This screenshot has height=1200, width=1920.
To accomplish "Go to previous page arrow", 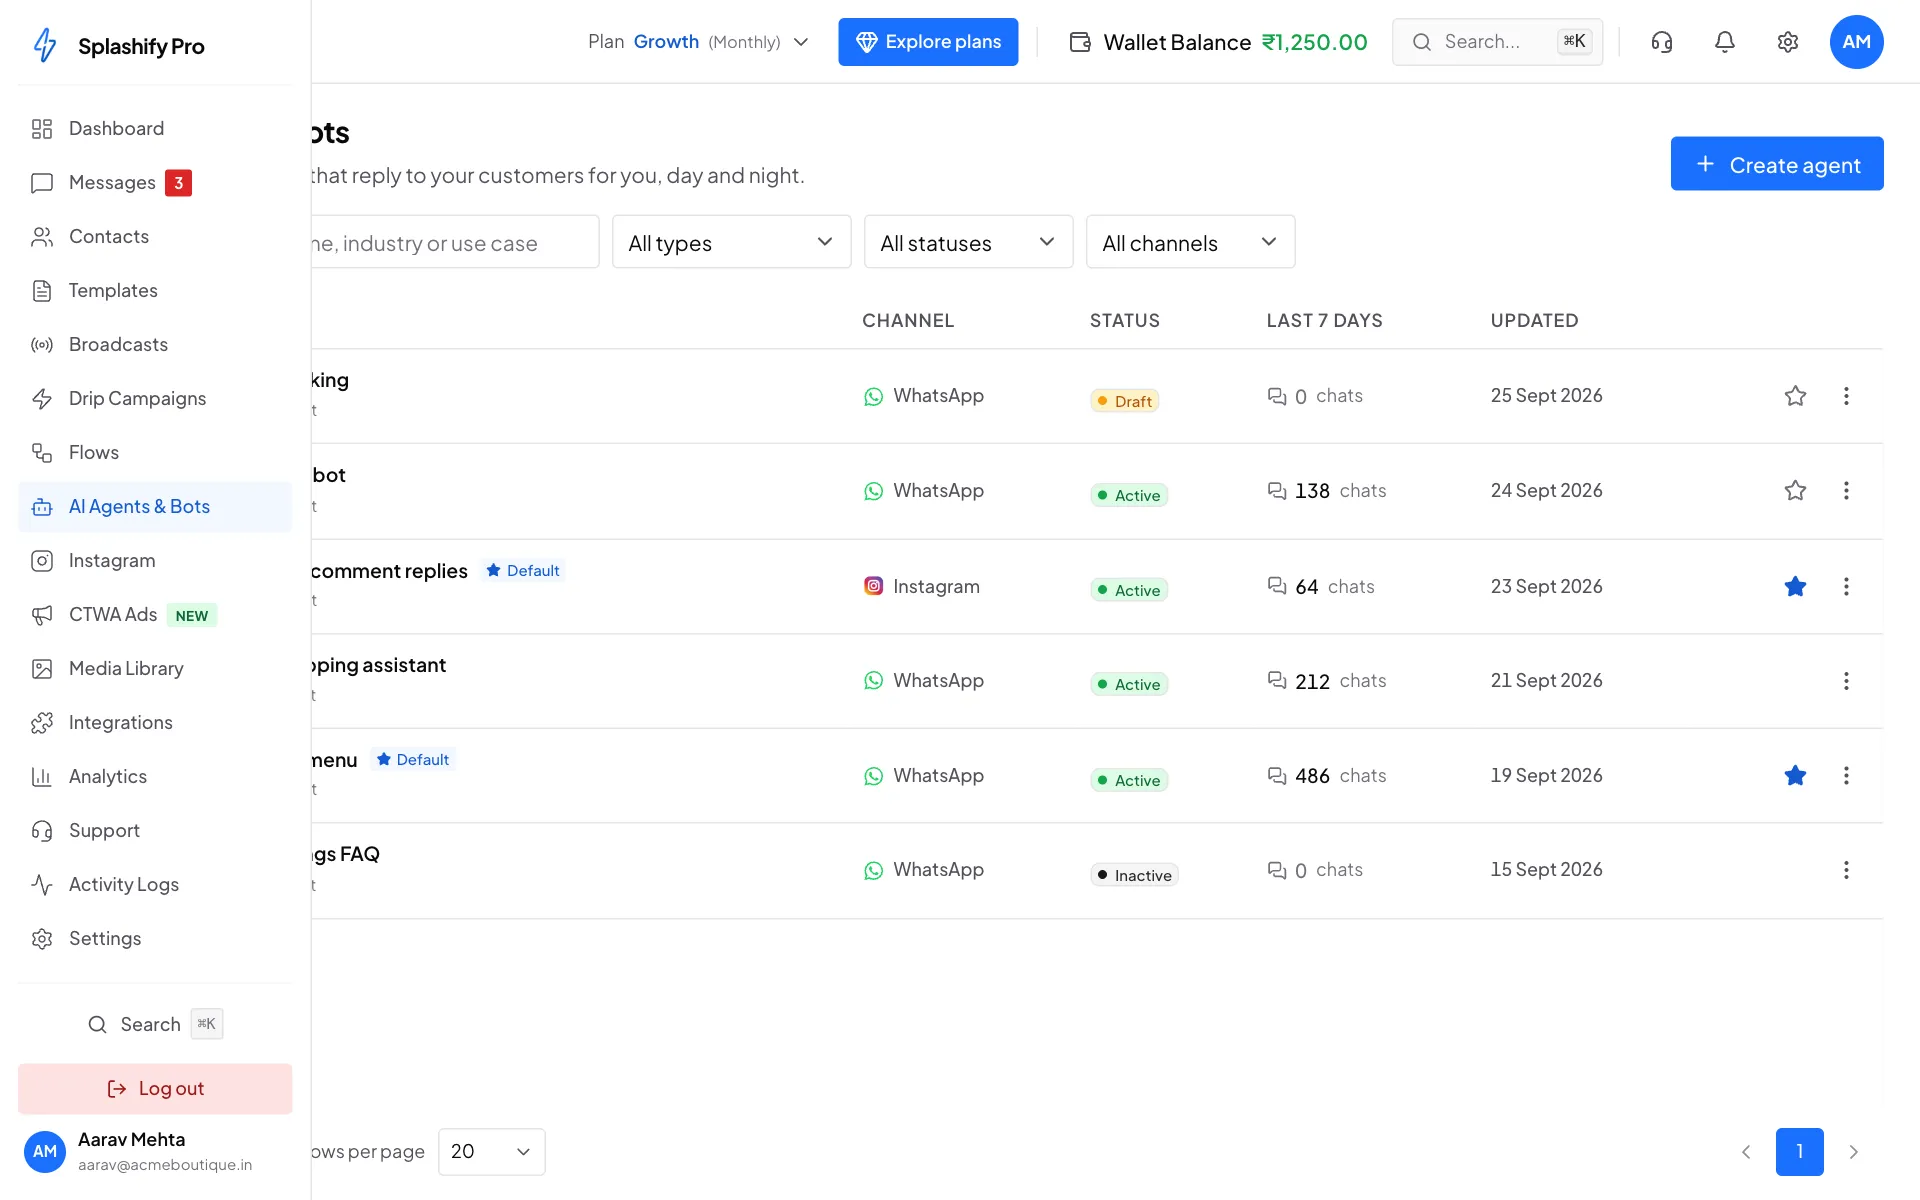I will click(x=1746, y=1152).
